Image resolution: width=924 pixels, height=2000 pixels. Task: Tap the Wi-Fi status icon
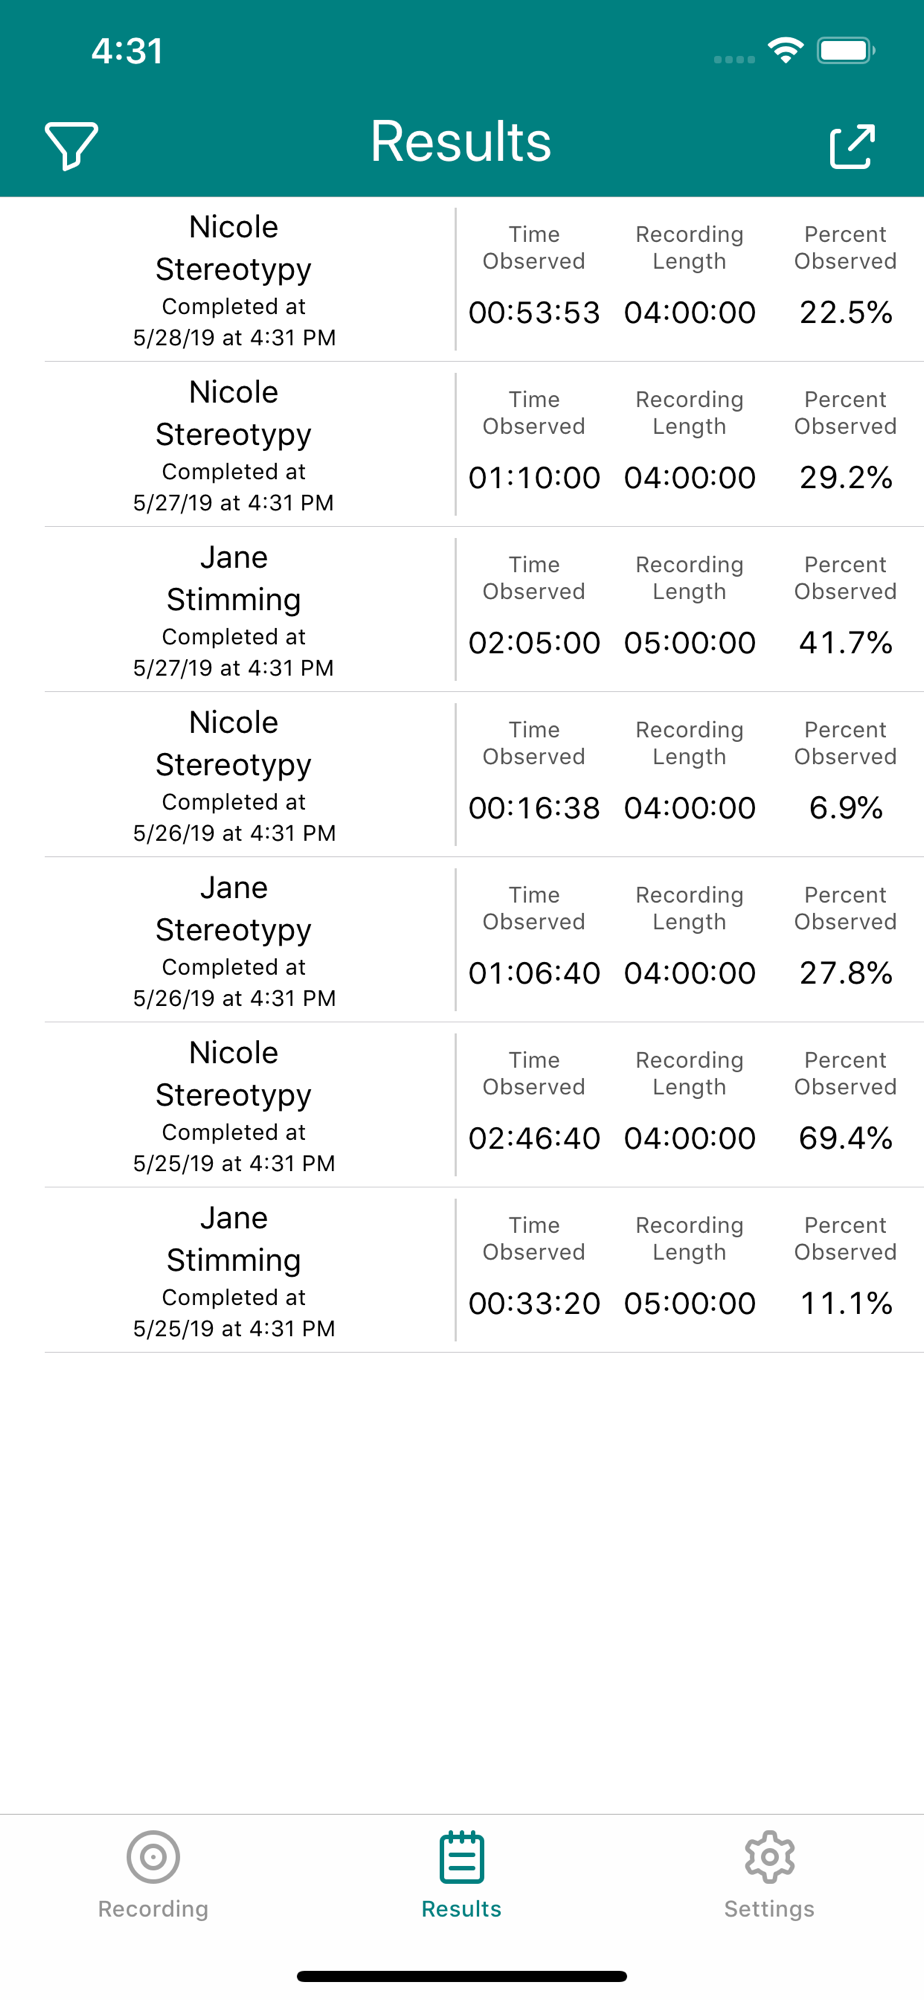click(786, 50)
